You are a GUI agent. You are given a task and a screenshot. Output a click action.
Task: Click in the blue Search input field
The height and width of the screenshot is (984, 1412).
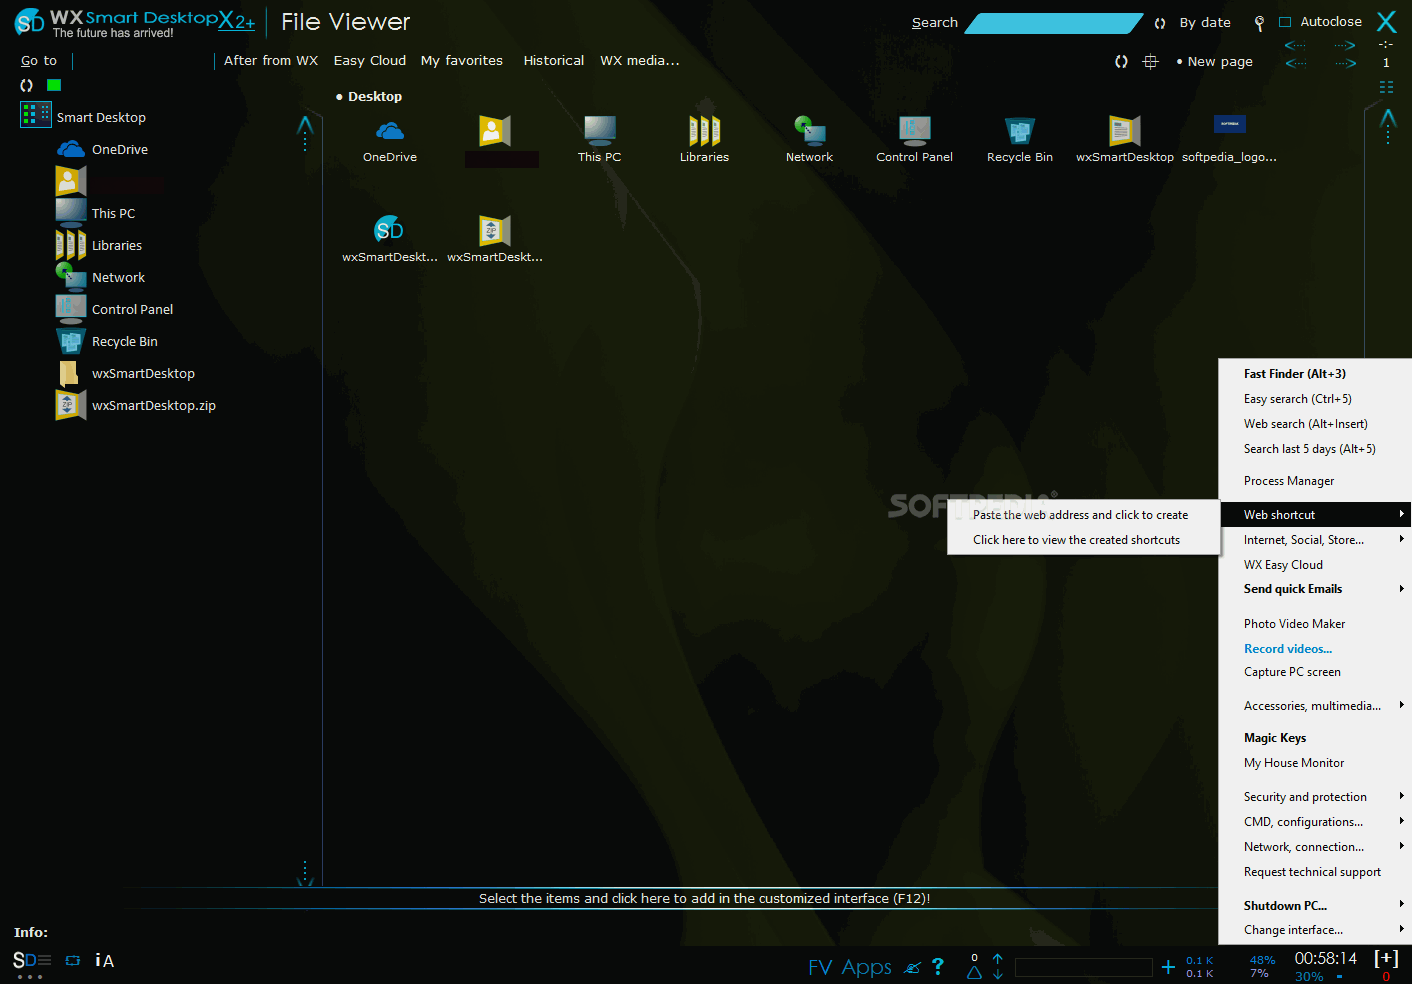[x=1053, y=23]
